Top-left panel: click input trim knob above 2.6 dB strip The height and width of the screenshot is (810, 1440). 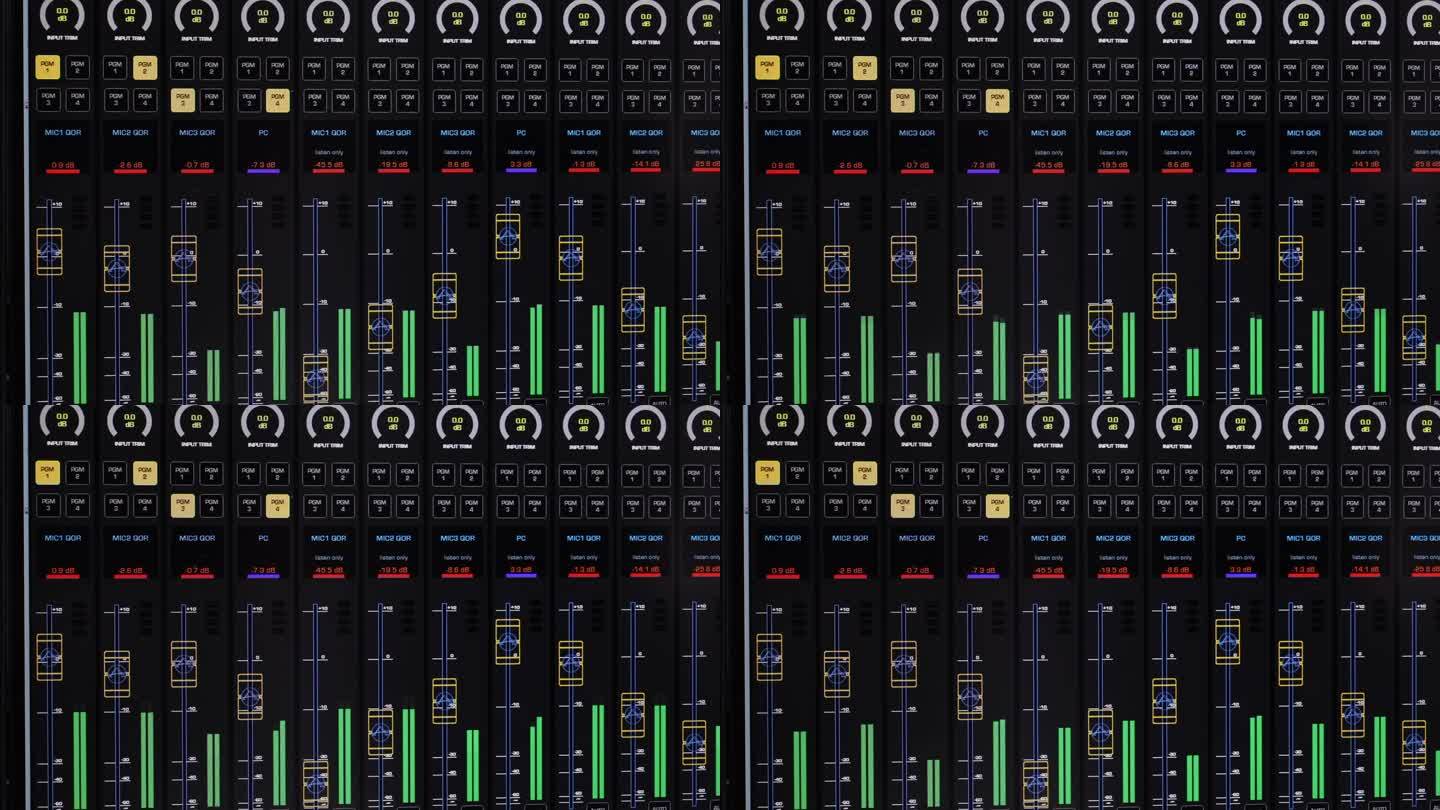pos(129,17)
